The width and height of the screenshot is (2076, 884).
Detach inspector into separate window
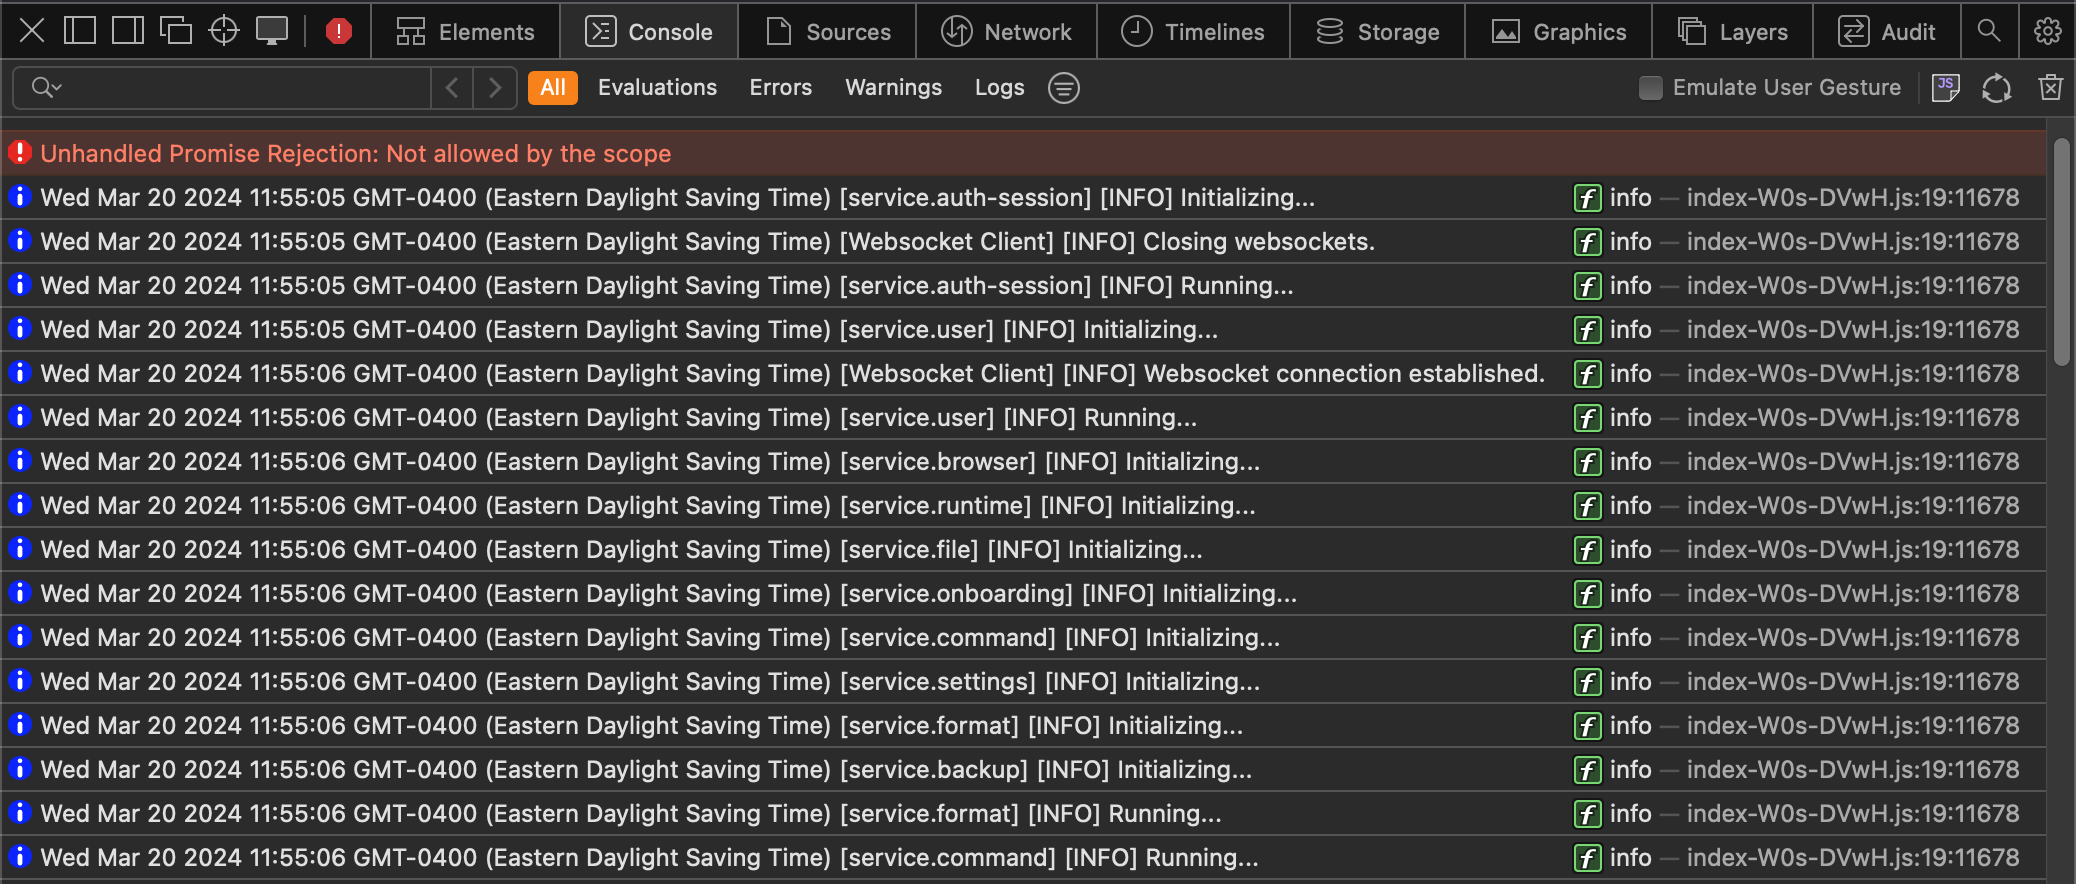(x=176, y=31)
